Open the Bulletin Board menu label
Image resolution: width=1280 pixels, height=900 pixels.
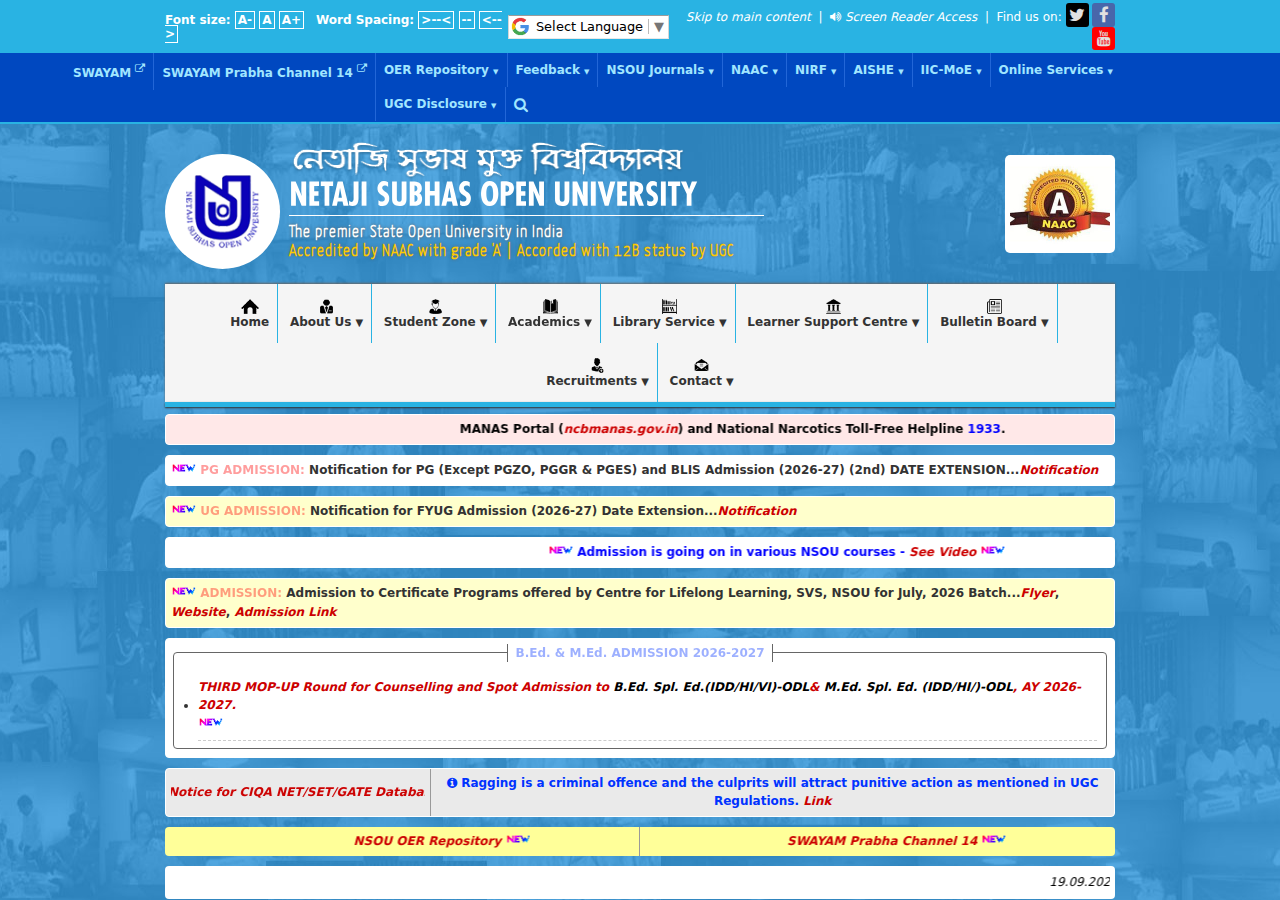(994, 322)
